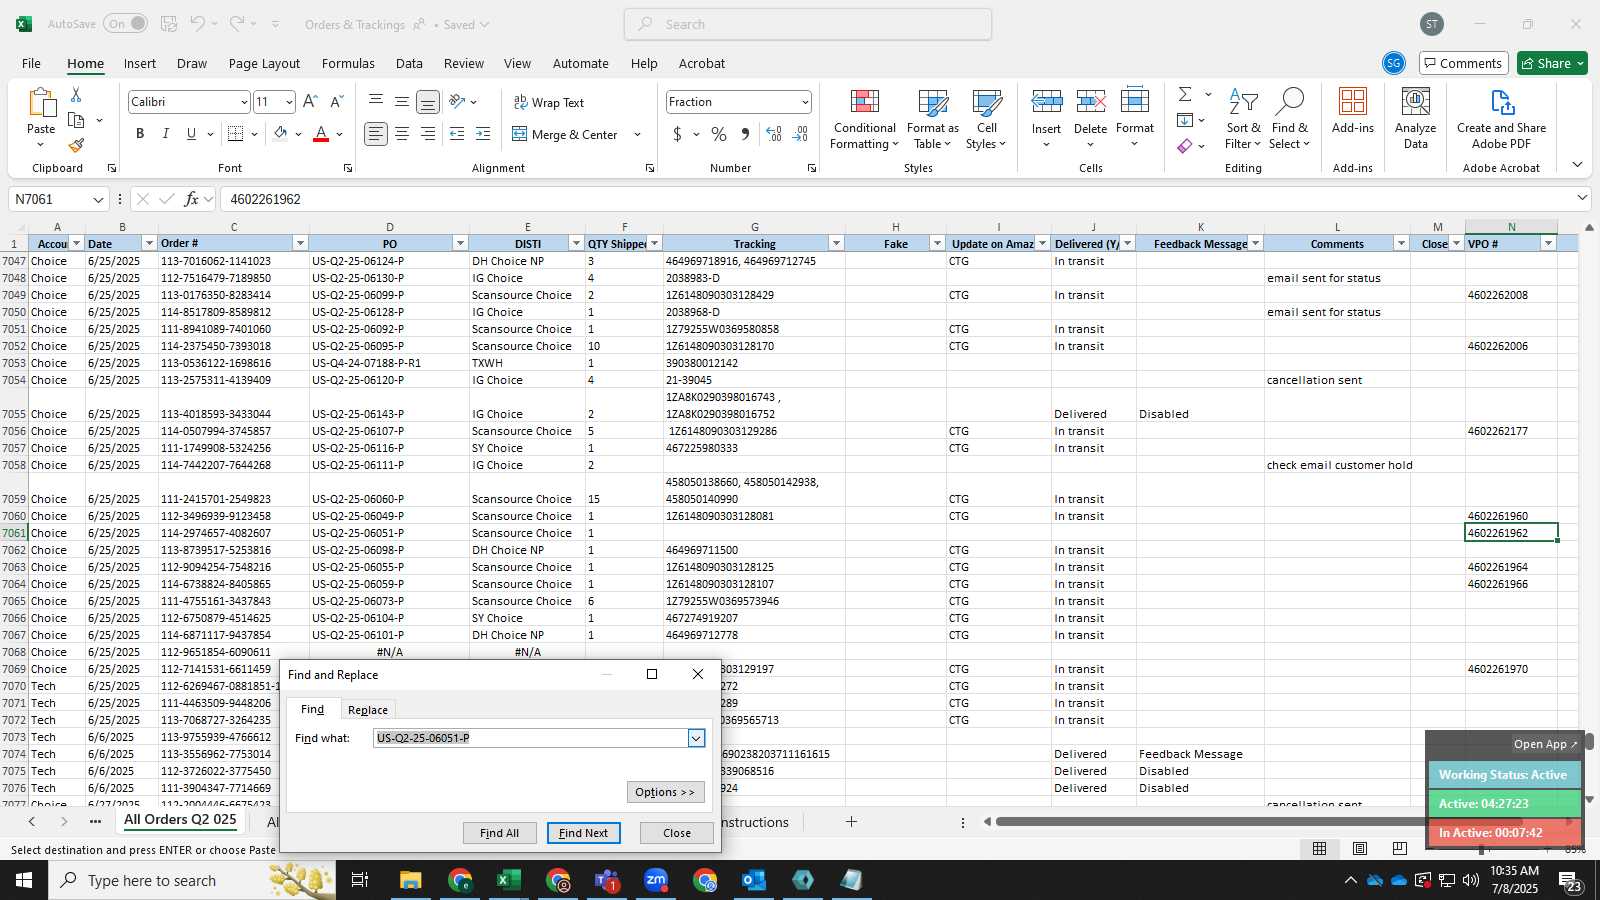Viewport: 1600px width, 900px height.
Task: Click Options >> button
Action: (665, 792)
